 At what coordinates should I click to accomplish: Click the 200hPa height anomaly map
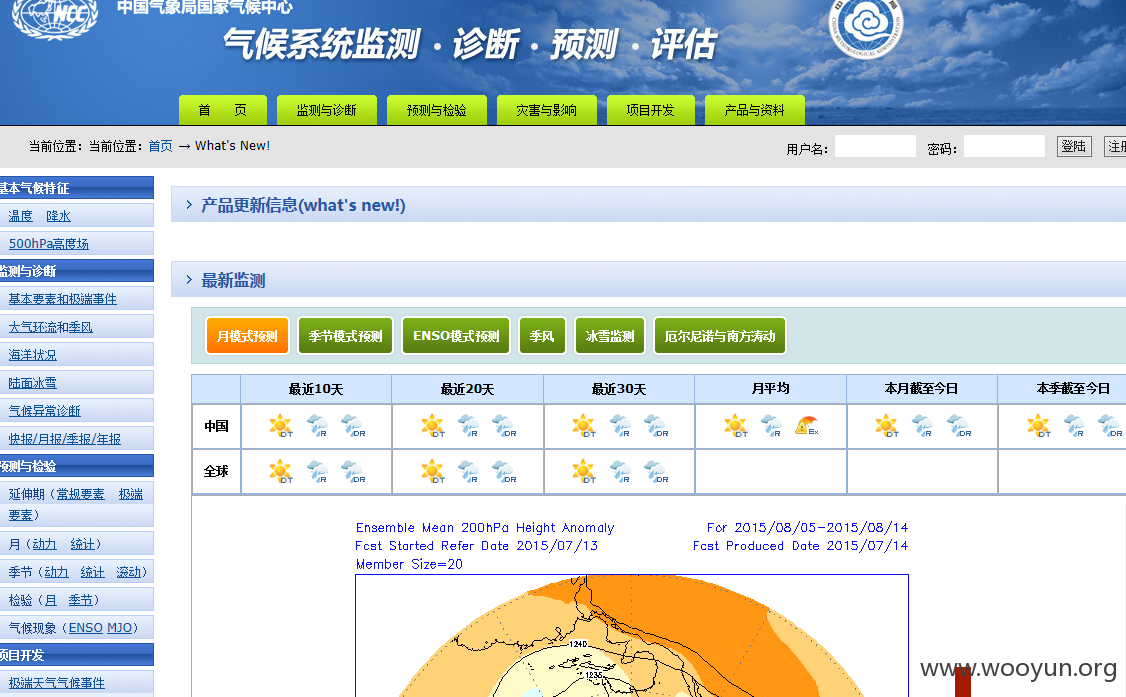(632, 636)
